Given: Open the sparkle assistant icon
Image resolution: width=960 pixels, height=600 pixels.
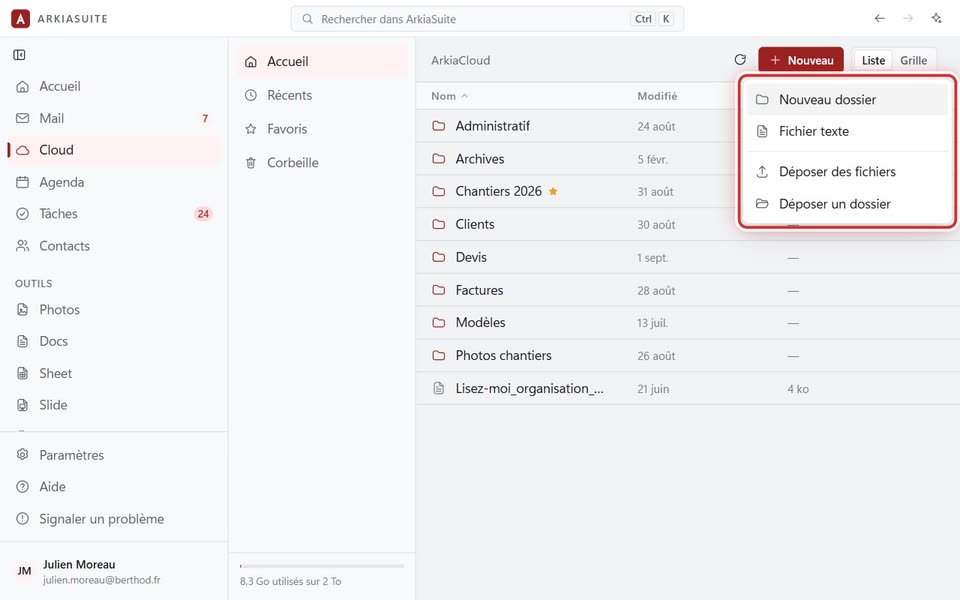Looking at the screenshot, I should (936, 19).
